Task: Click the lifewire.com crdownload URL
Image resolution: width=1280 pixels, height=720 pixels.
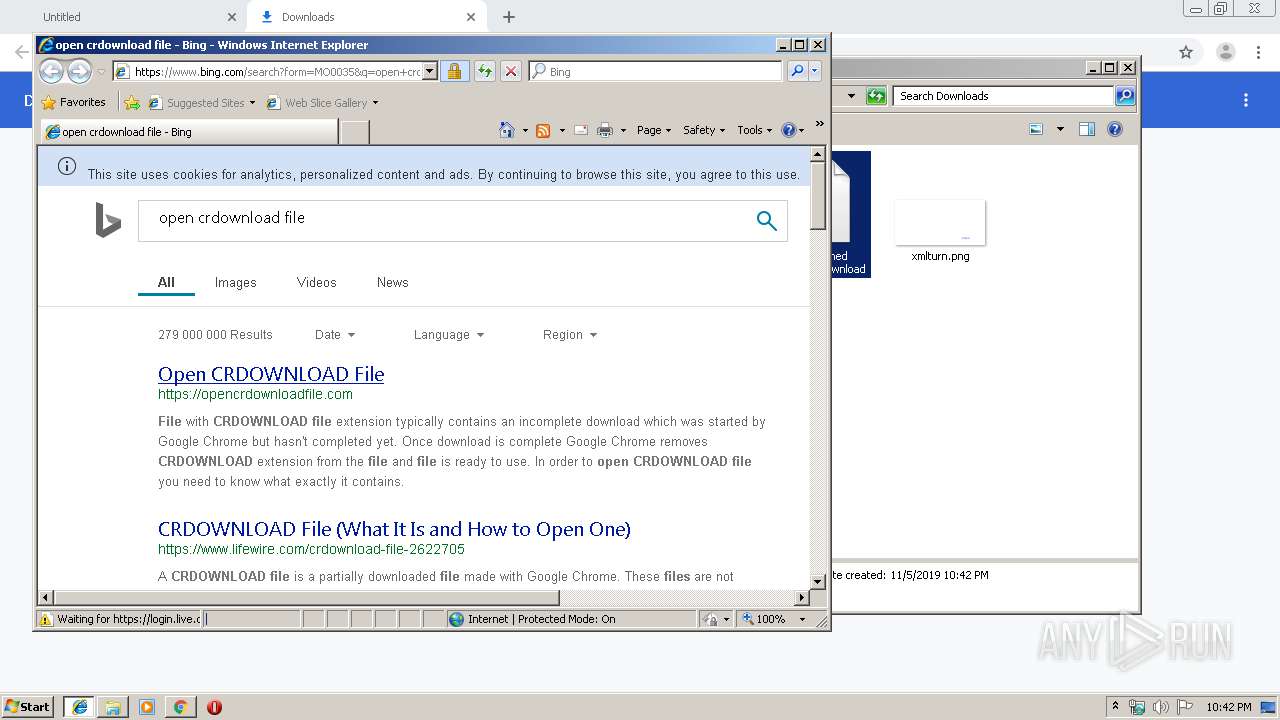Action: click(x=311, y=549)
